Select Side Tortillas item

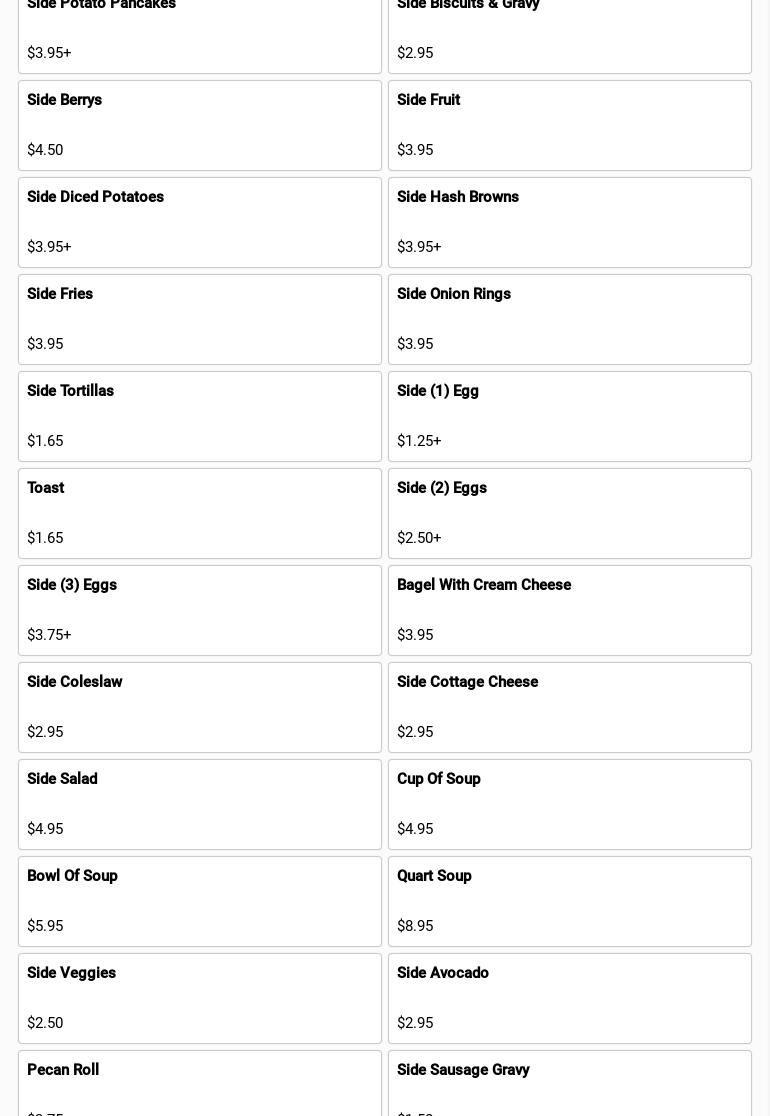tap(200, 416)
